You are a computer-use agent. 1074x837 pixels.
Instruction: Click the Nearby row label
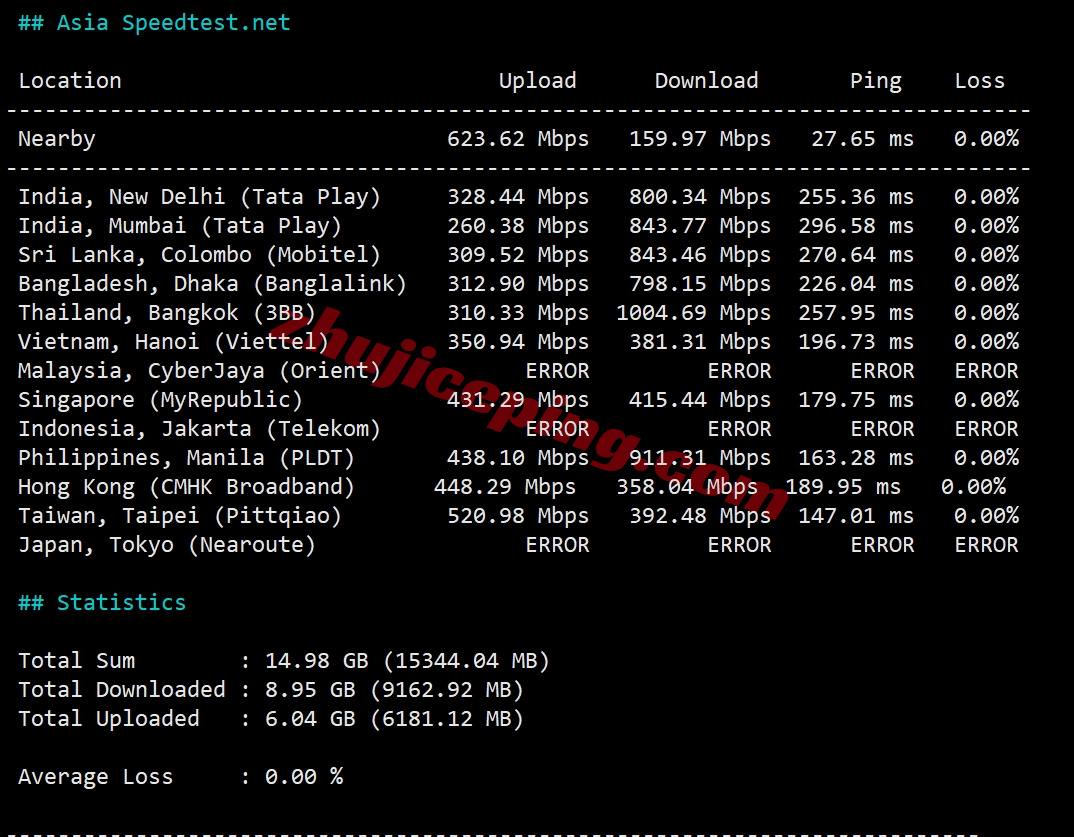pyautogui.click(x=57, y=139)
